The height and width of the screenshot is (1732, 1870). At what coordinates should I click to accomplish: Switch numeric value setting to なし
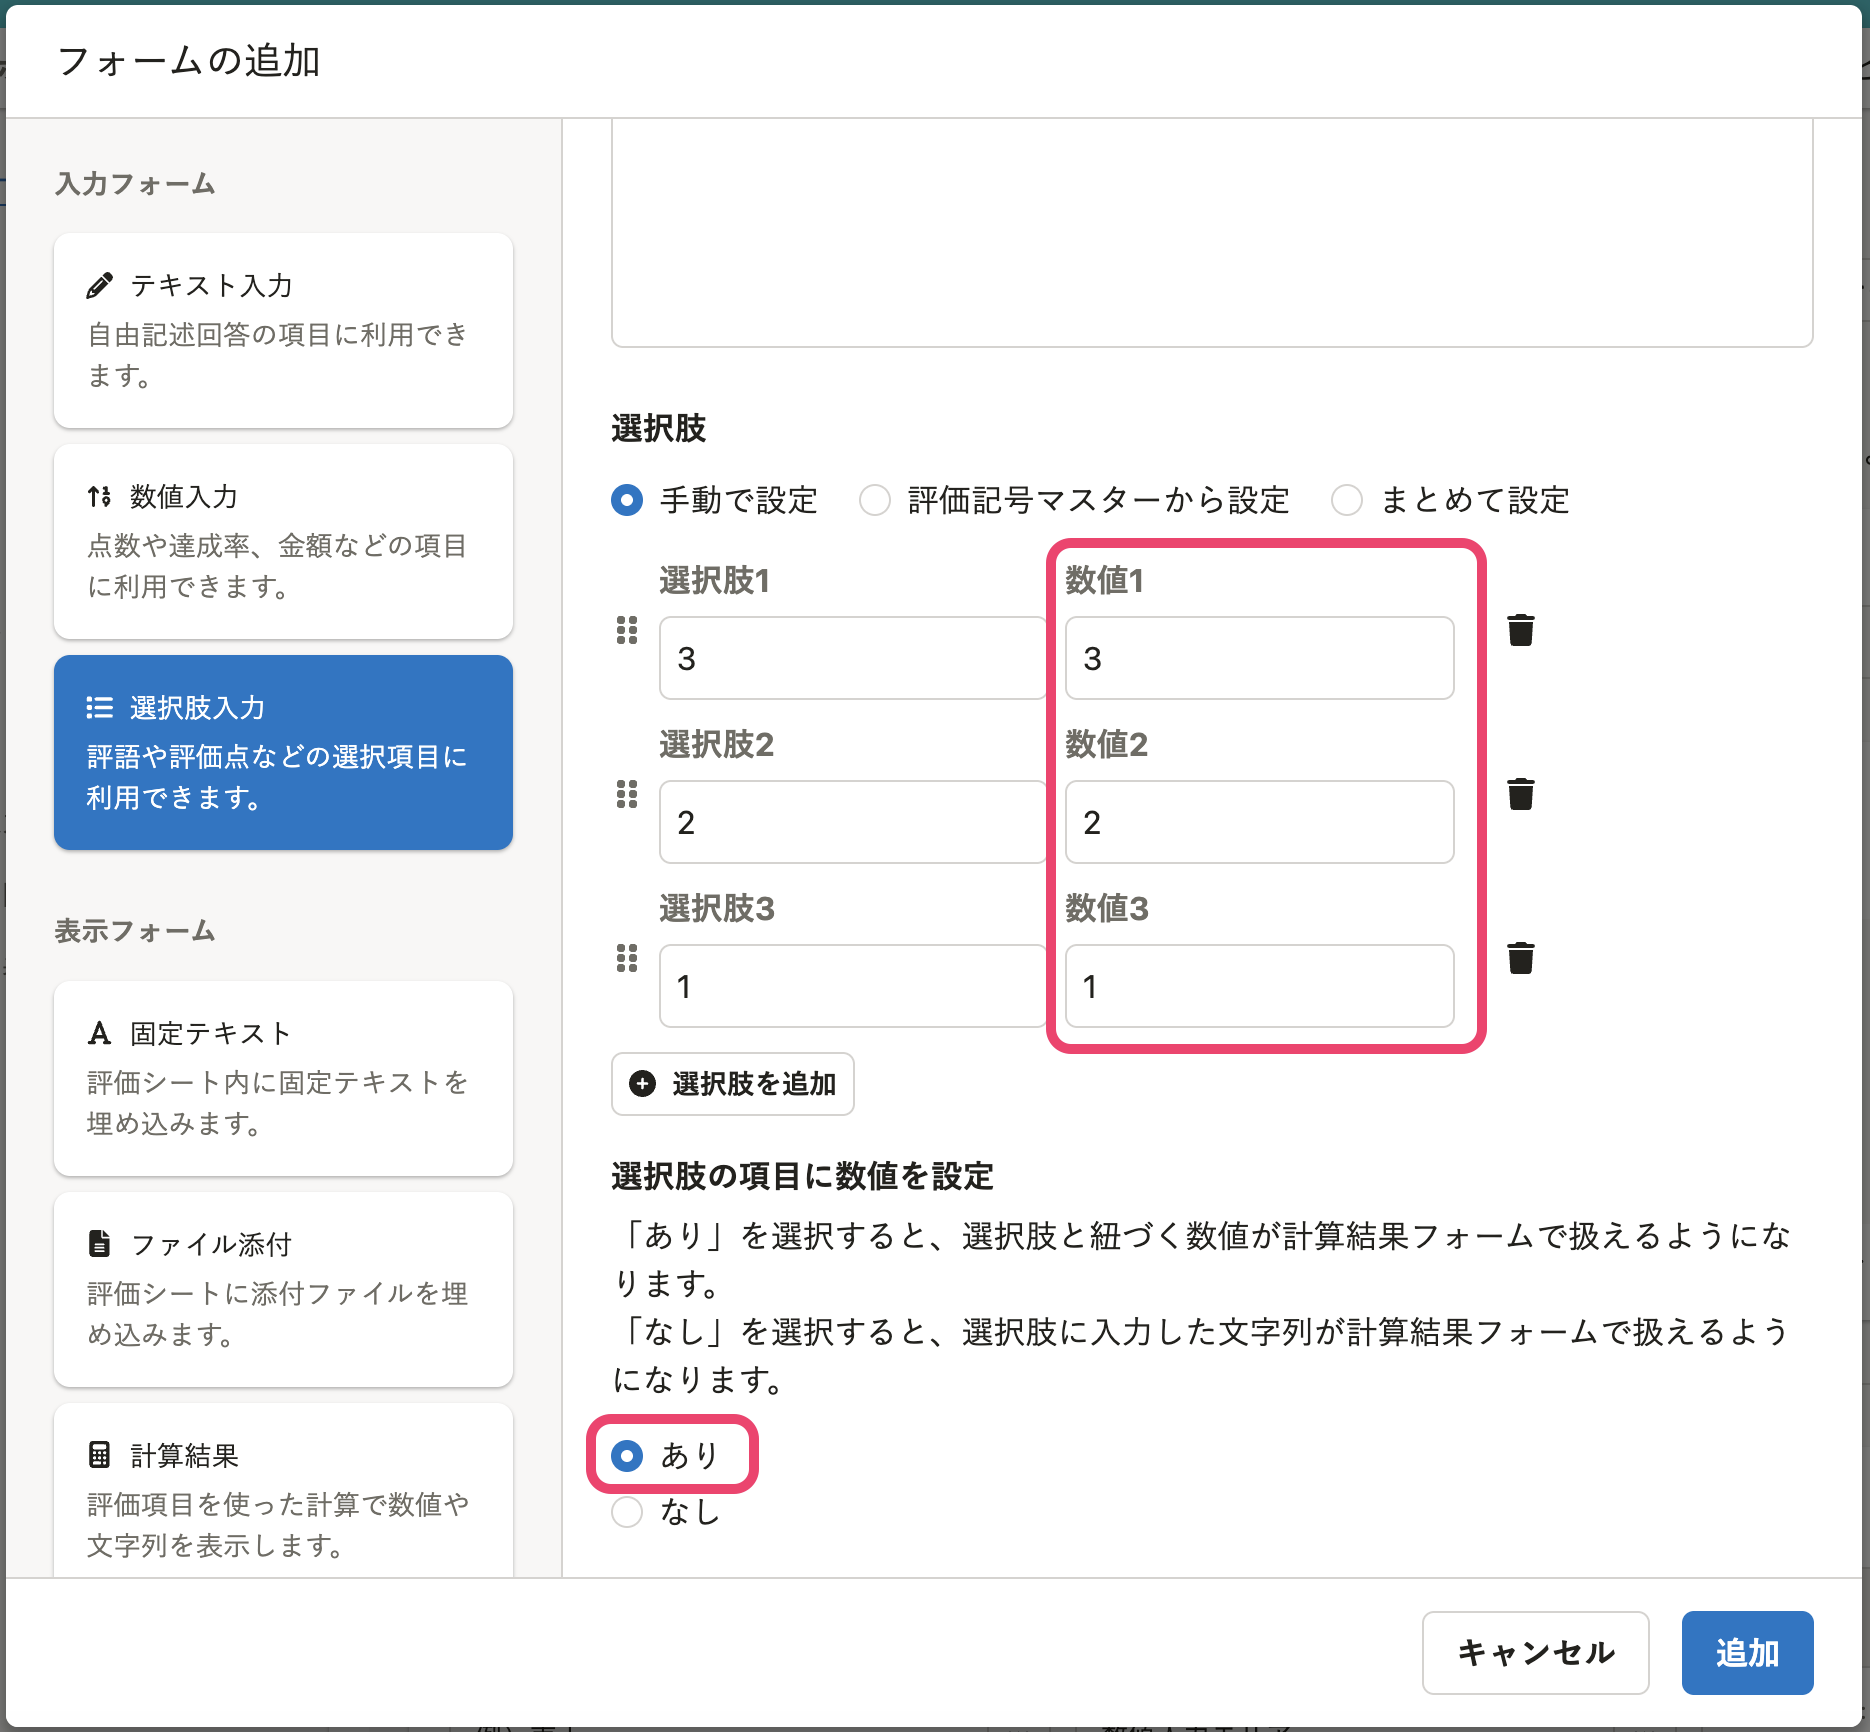(627, 1512)
